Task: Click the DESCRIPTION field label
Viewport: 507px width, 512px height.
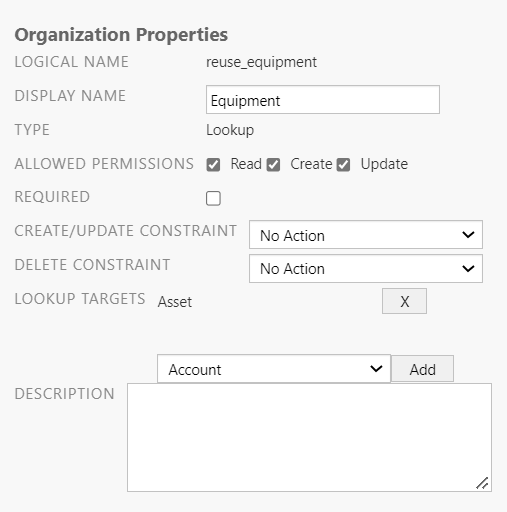Action: tap(65, 394)
